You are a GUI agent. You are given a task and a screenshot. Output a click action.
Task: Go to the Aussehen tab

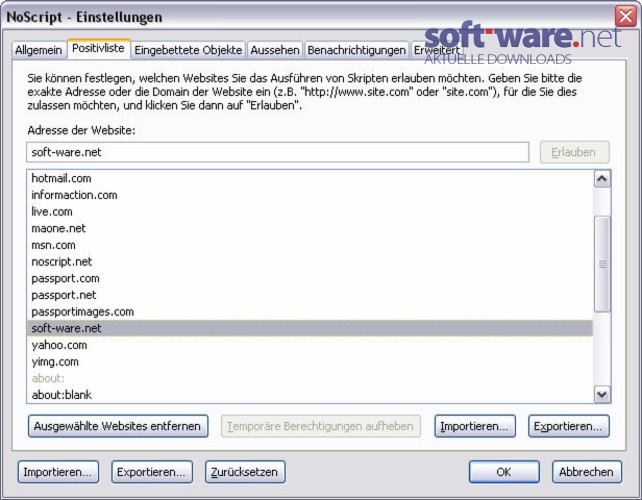[x=275, y=50]
